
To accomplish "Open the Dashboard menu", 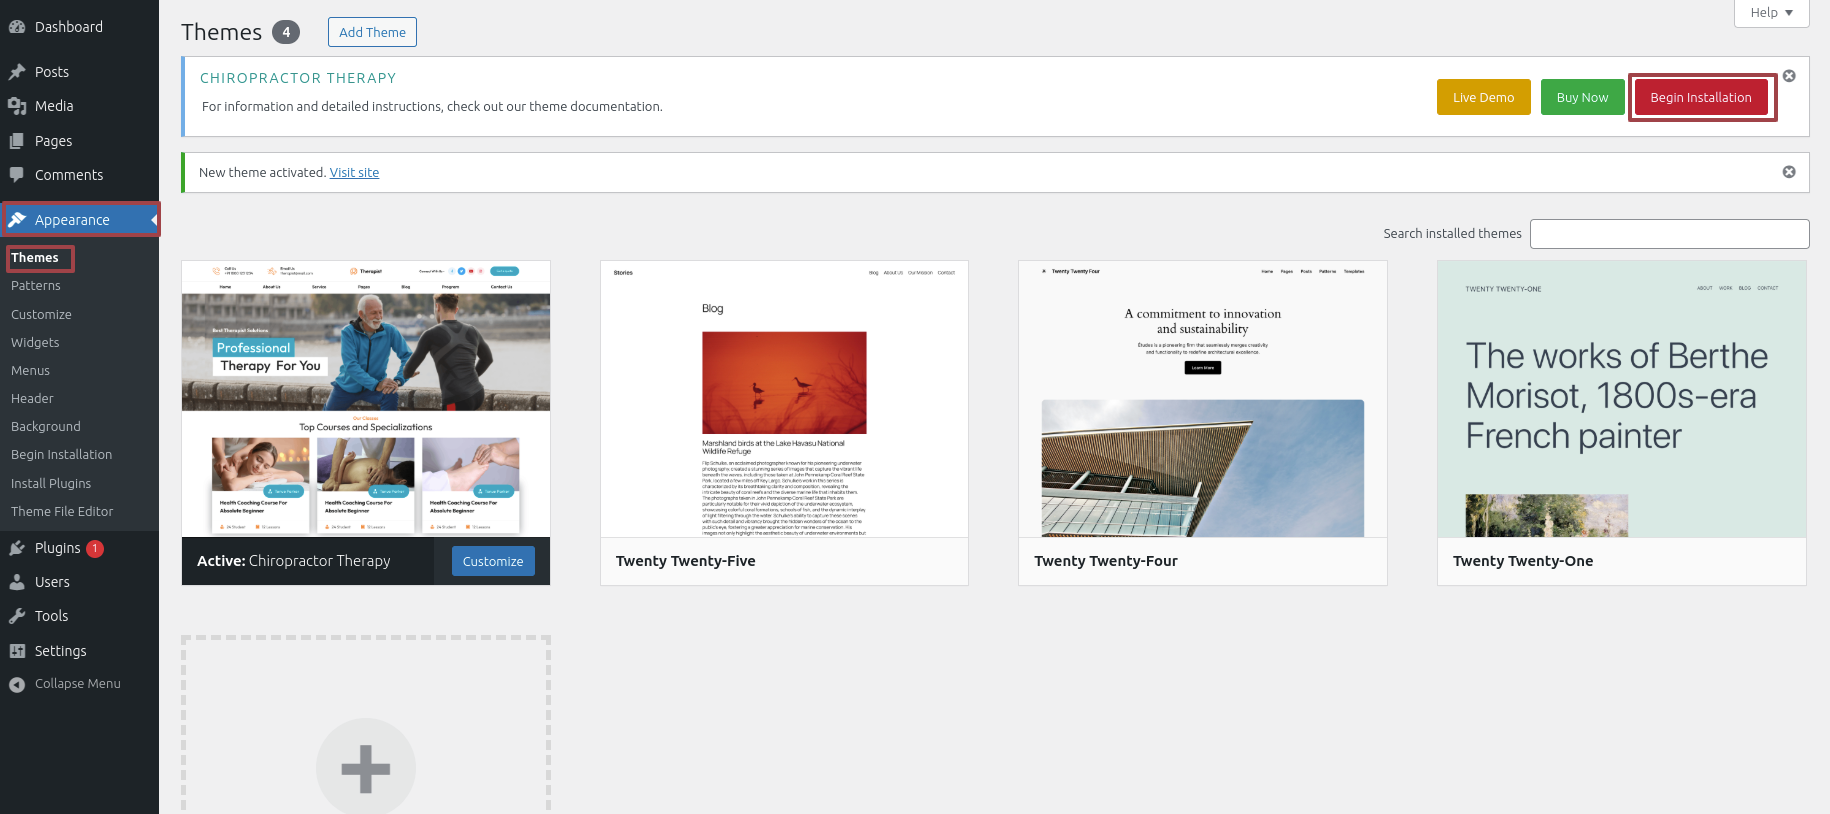I will pyautogui.click(x=79, y=27).
